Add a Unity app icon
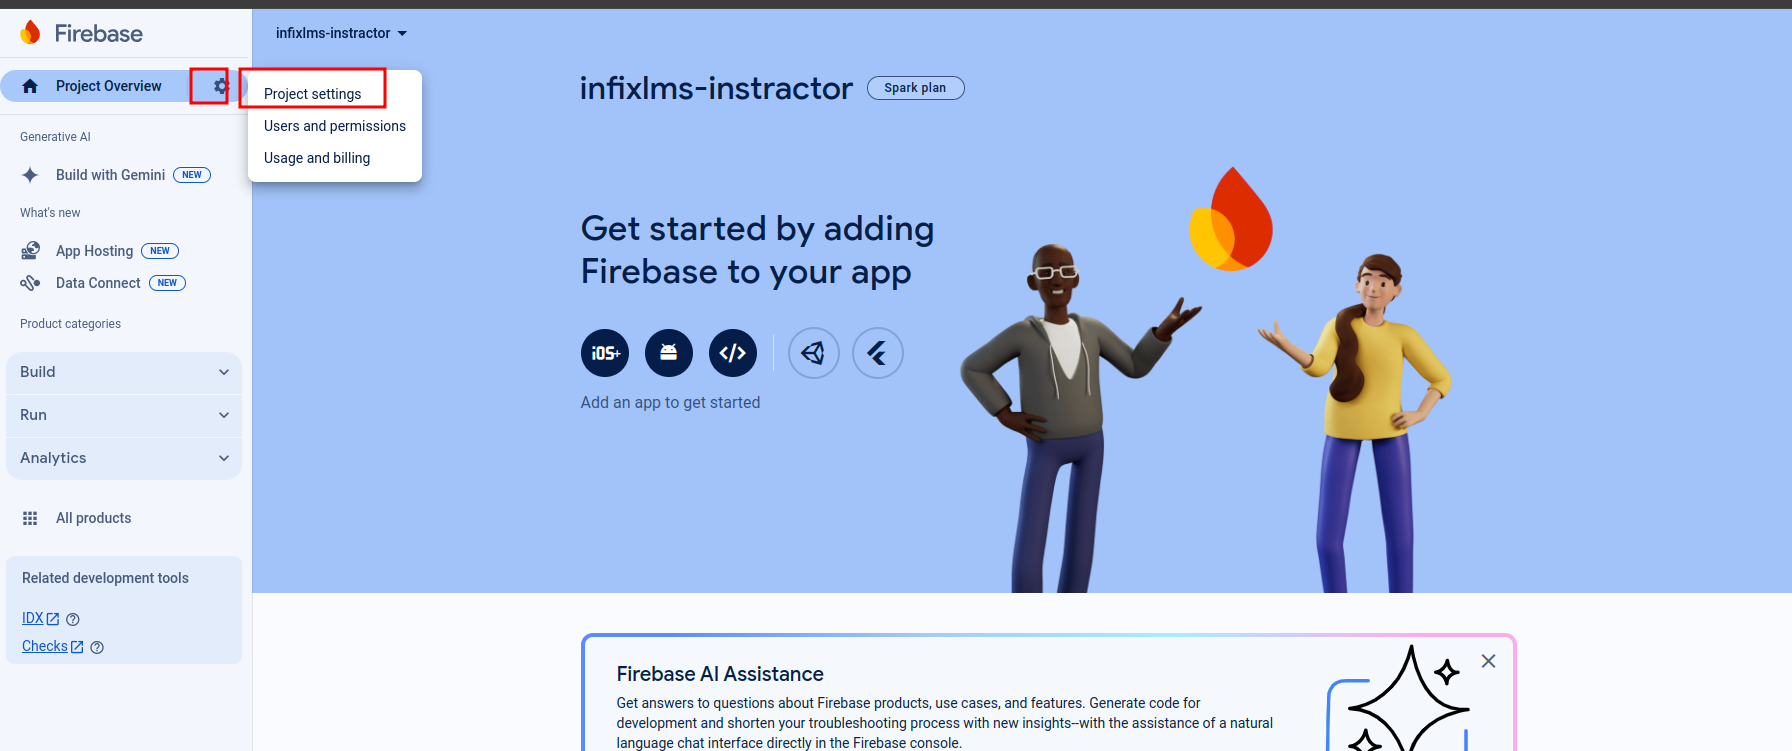The width and height of the screenshot is (1792, 751). click(814, 353)
